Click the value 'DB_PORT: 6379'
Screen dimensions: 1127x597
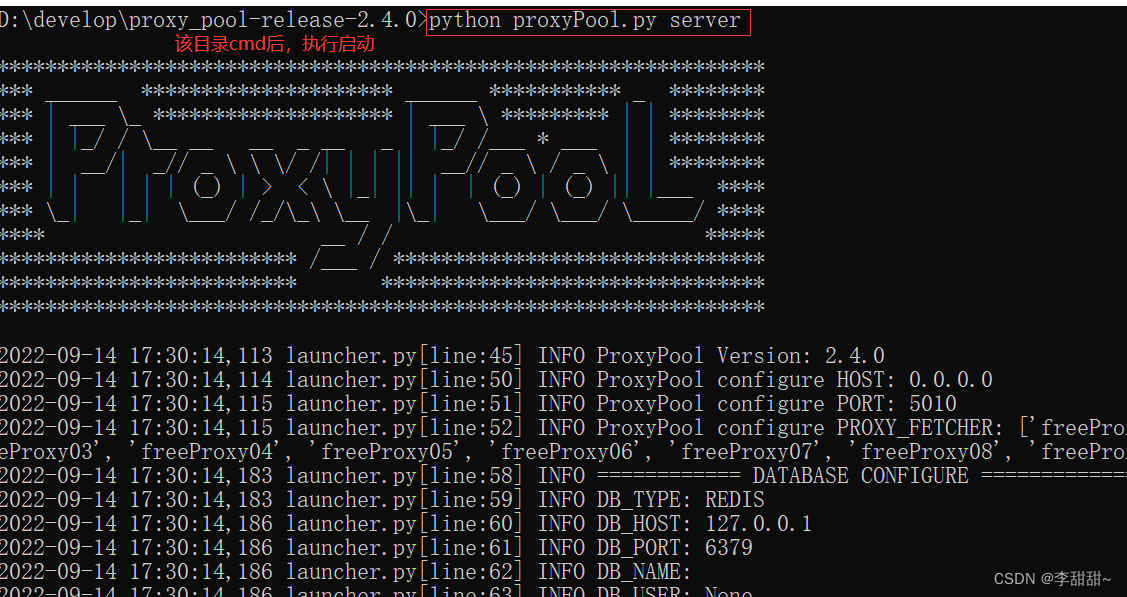tap(674, 547)
